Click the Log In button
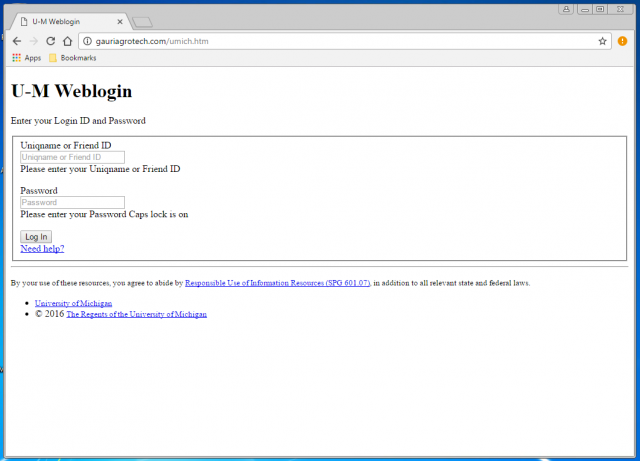The width and height of the screenshot is (640, 461). [36, 237]
